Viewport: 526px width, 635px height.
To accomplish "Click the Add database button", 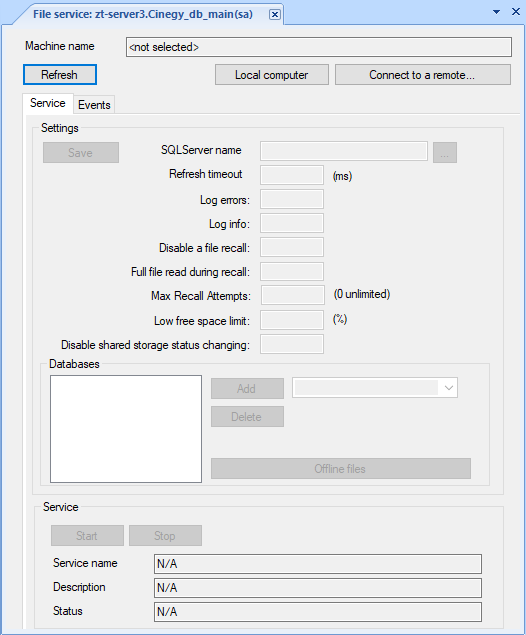I will [x=247, y=389].
